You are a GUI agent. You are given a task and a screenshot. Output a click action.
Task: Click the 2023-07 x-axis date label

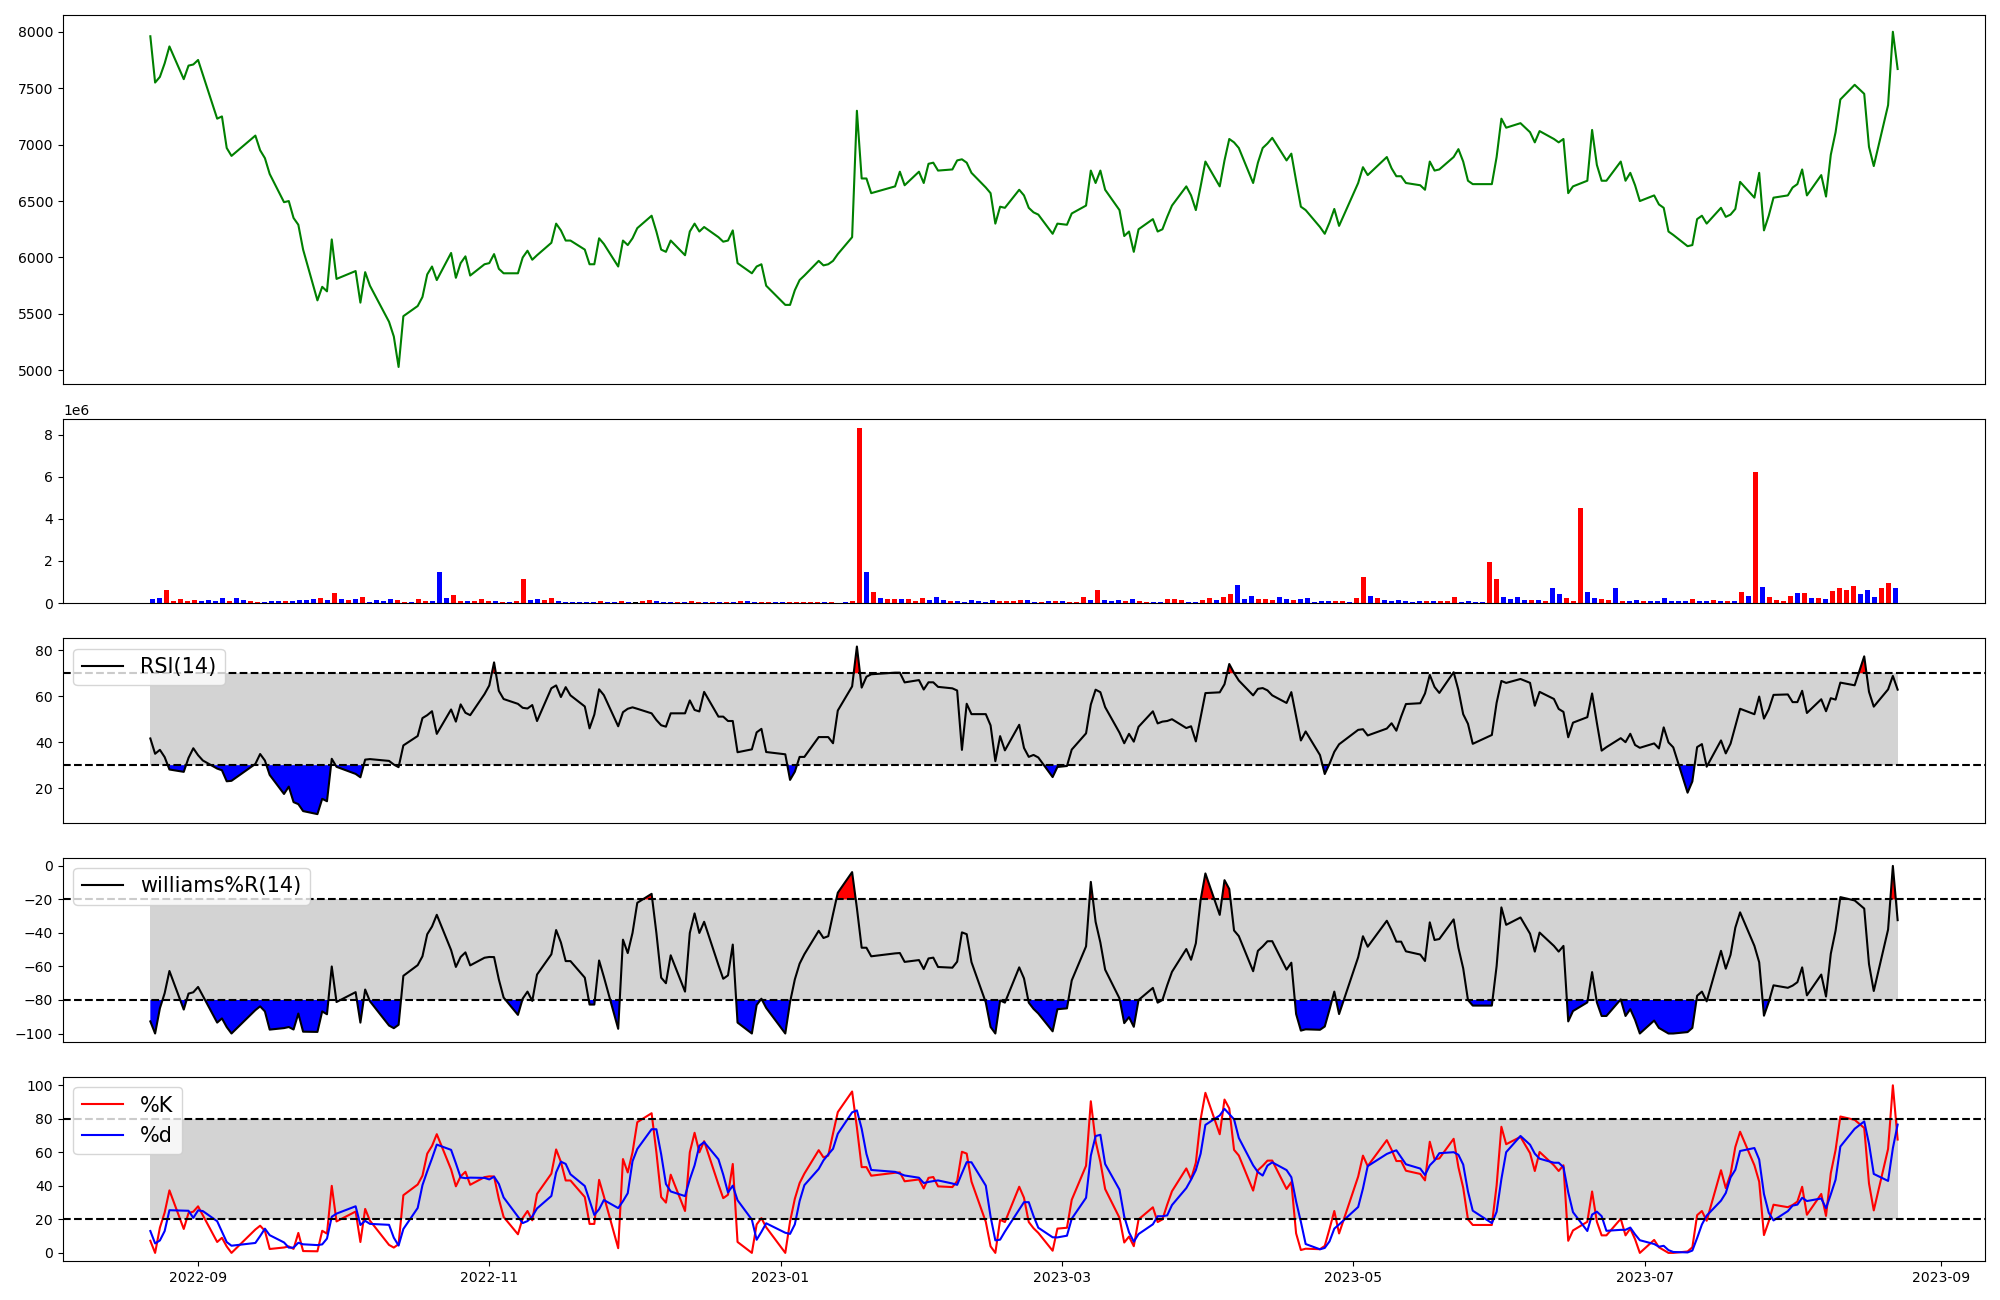[1645, 1277]
